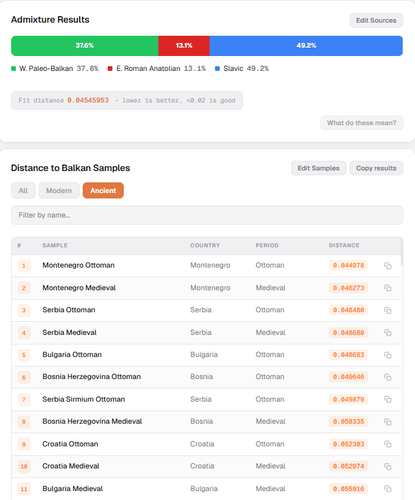Click the PERIOD column header
This screenshot has height=500, width=415.
pyautogui.click(x=267, y=245)
